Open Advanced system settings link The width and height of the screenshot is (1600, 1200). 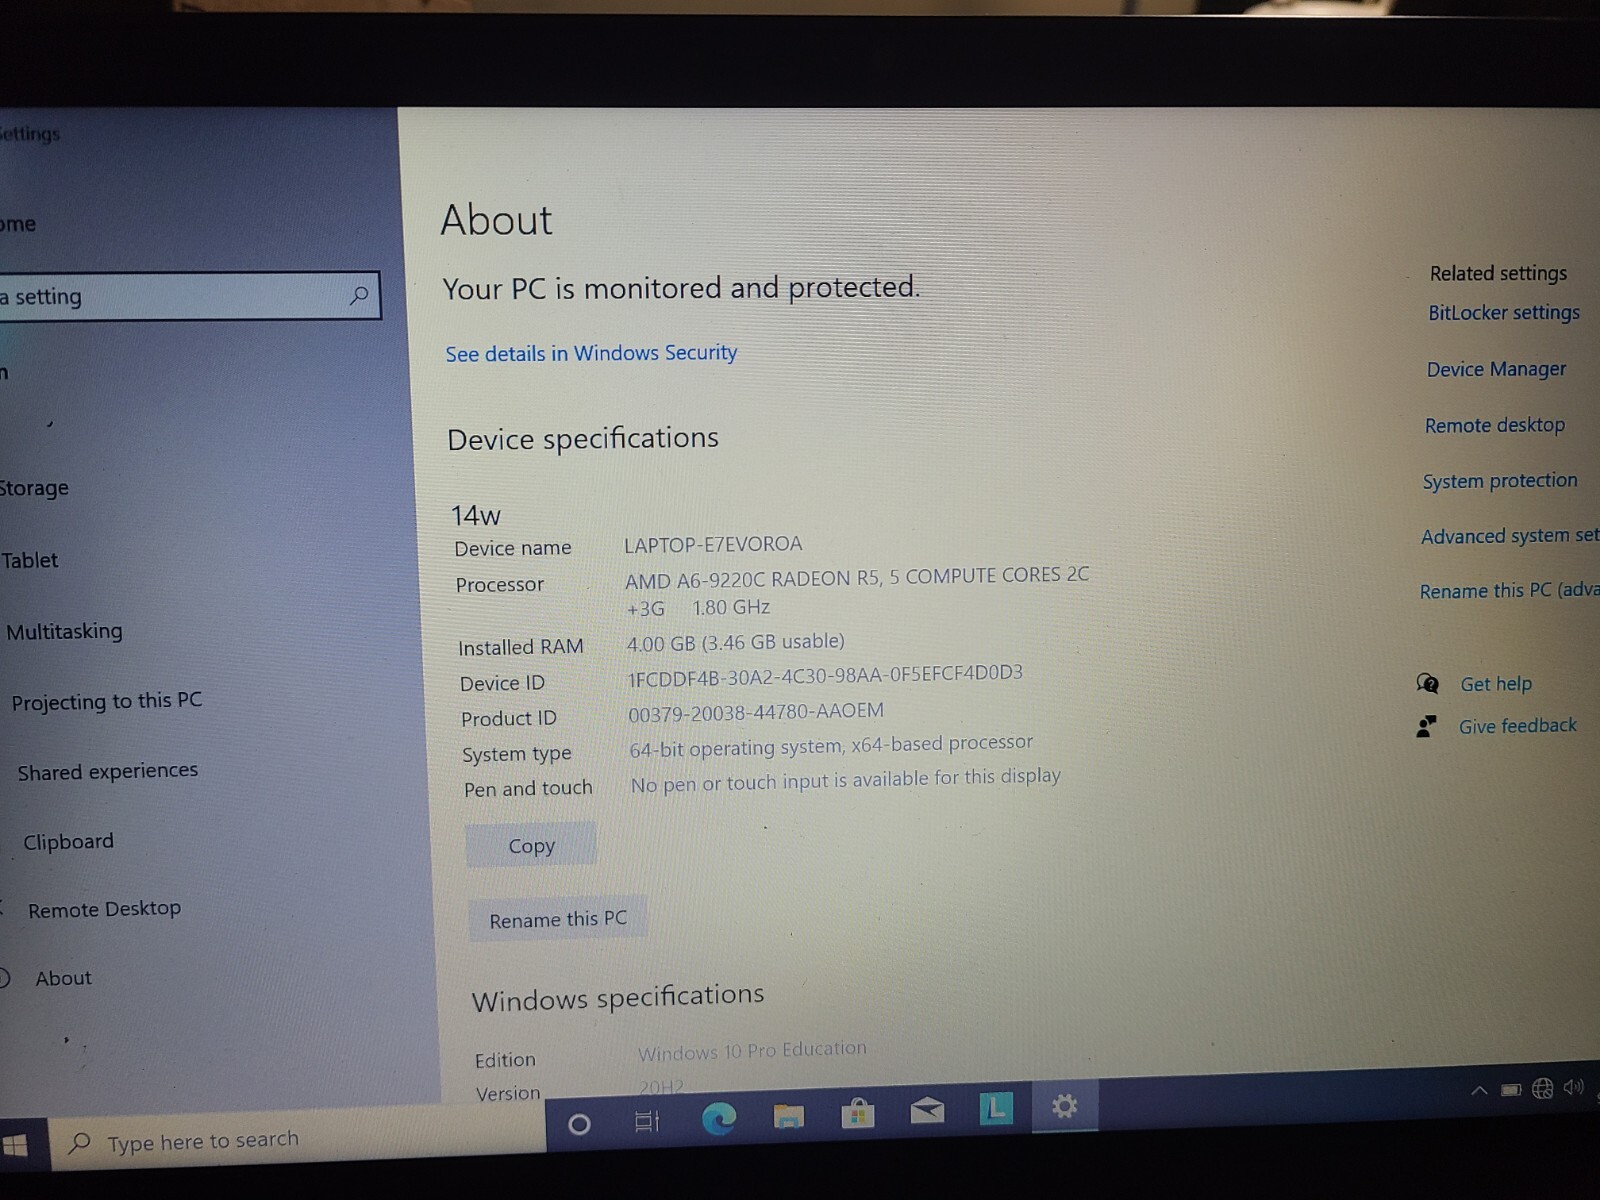[x=1510, y=536]
